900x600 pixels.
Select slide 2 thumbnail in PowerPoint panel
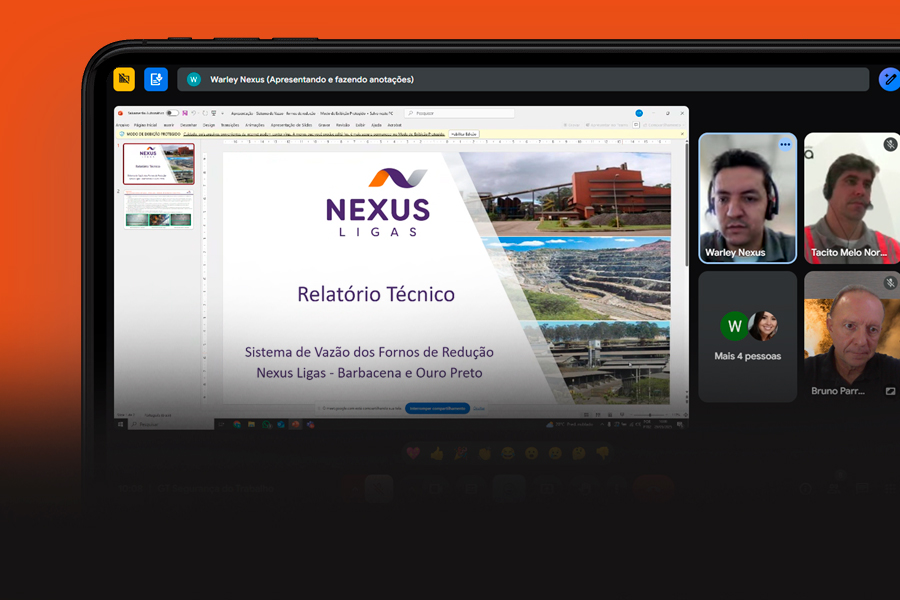click(x=159, y=209)
